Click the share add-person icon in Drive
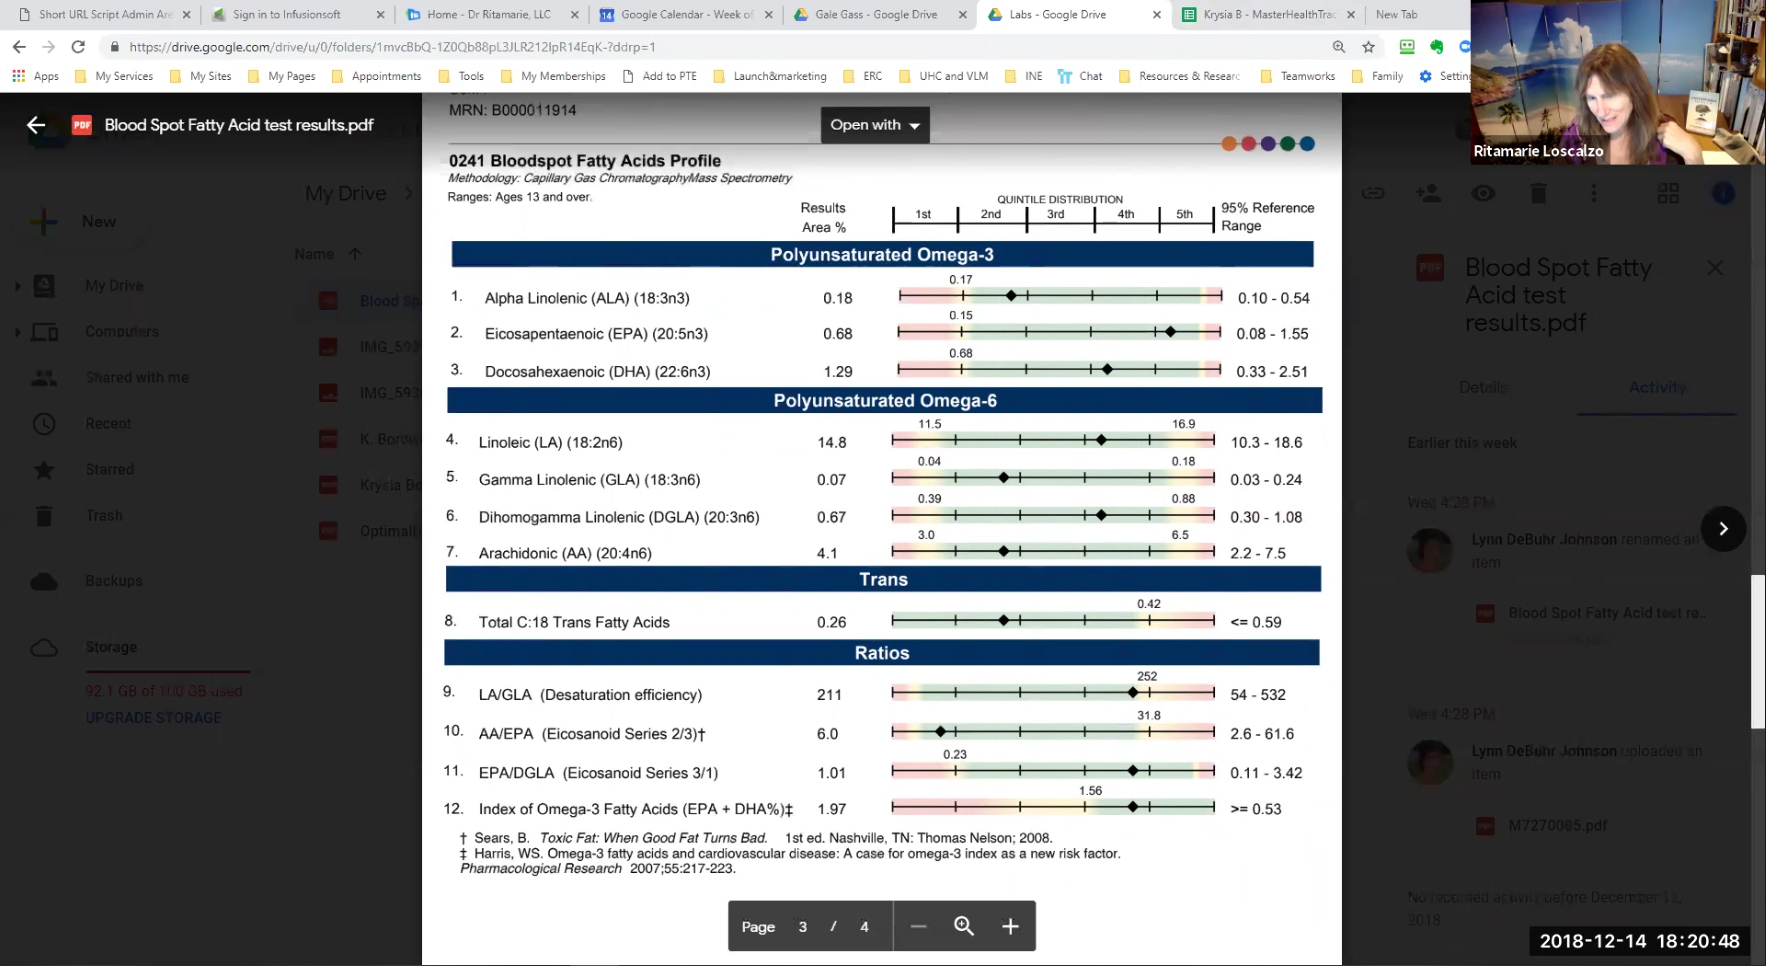1766x966 pixels. (1428, 193)
